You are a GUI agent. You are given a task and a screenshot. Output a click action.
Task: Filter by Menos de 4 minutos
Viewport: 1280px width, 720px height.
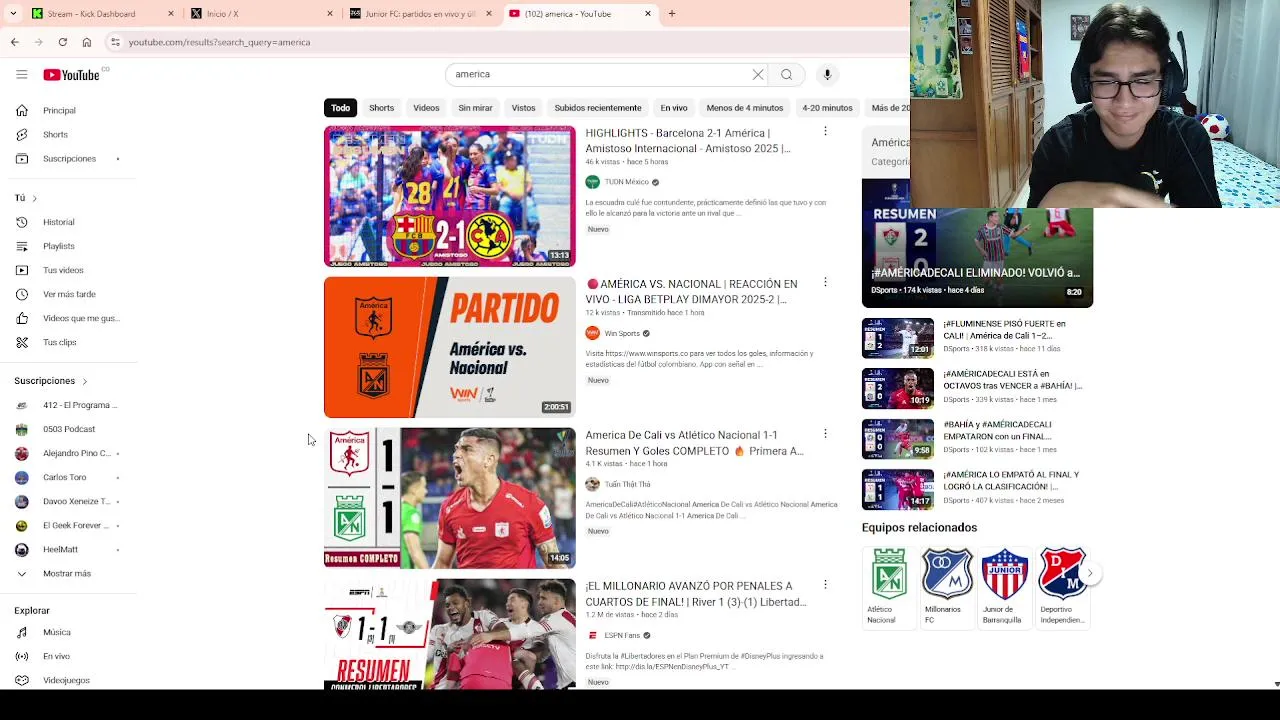coord(745,108)
